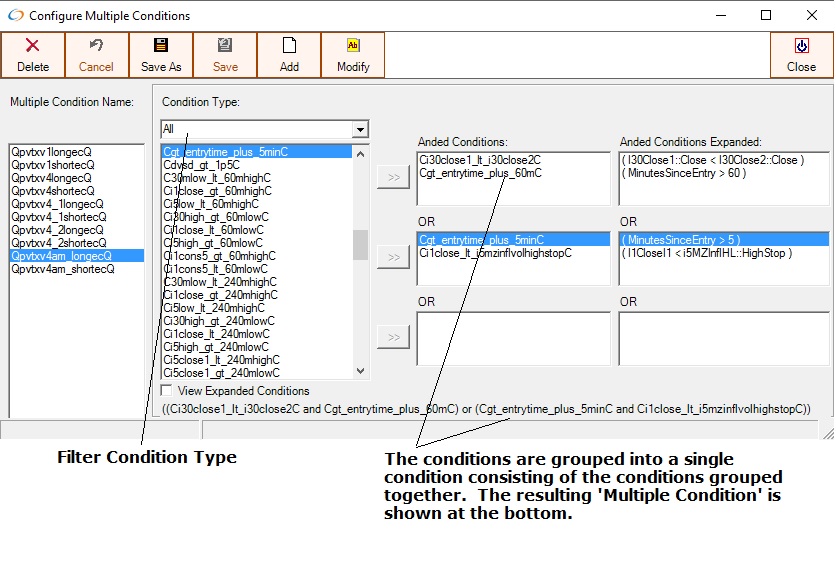Click the Add new document icon
The image size is (836, 562).
289,46
